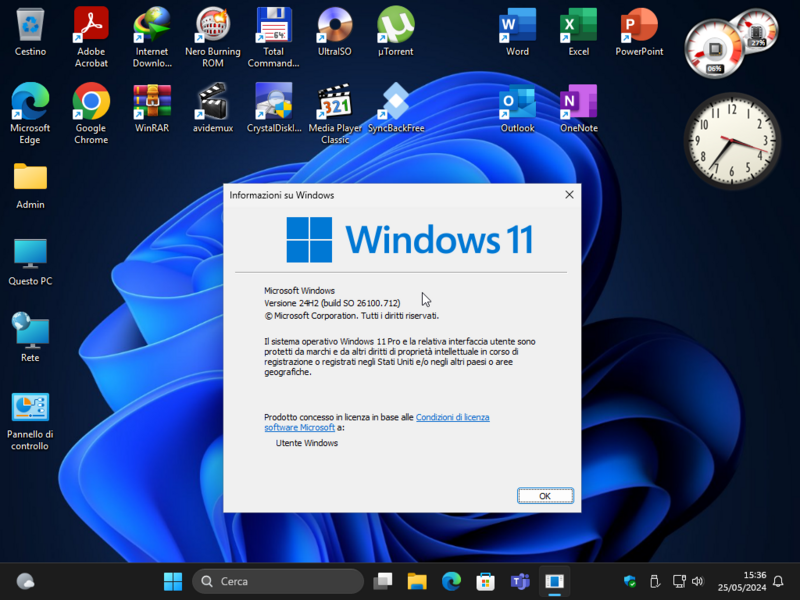Click the Utente Windows text
Image resolution: width=800 pixels, height=600 pixels.
point(307,443)
